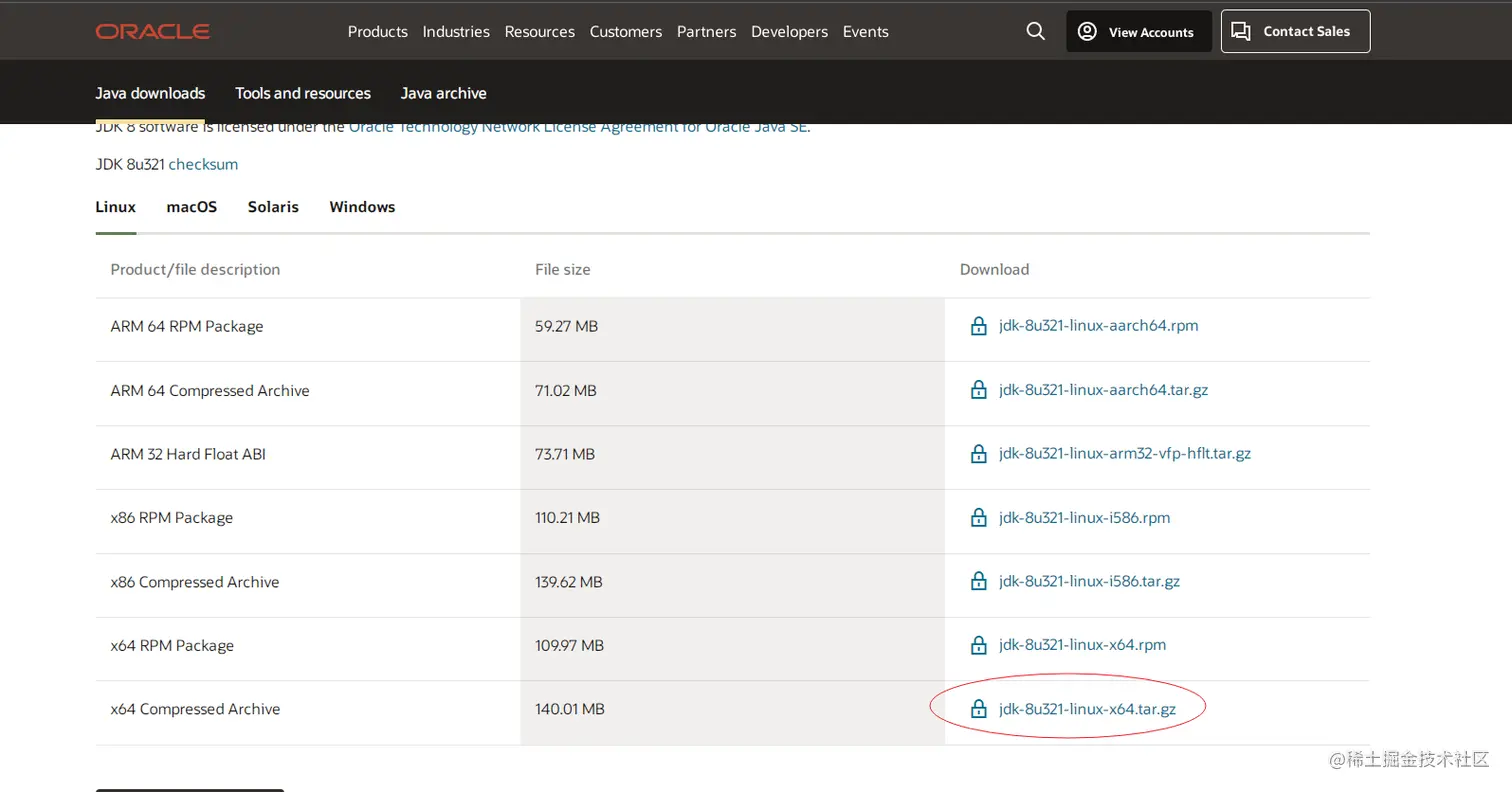Click lock icon beside arm32-vfp-hflt download
1512x792 pixels.
coord(979,454)
